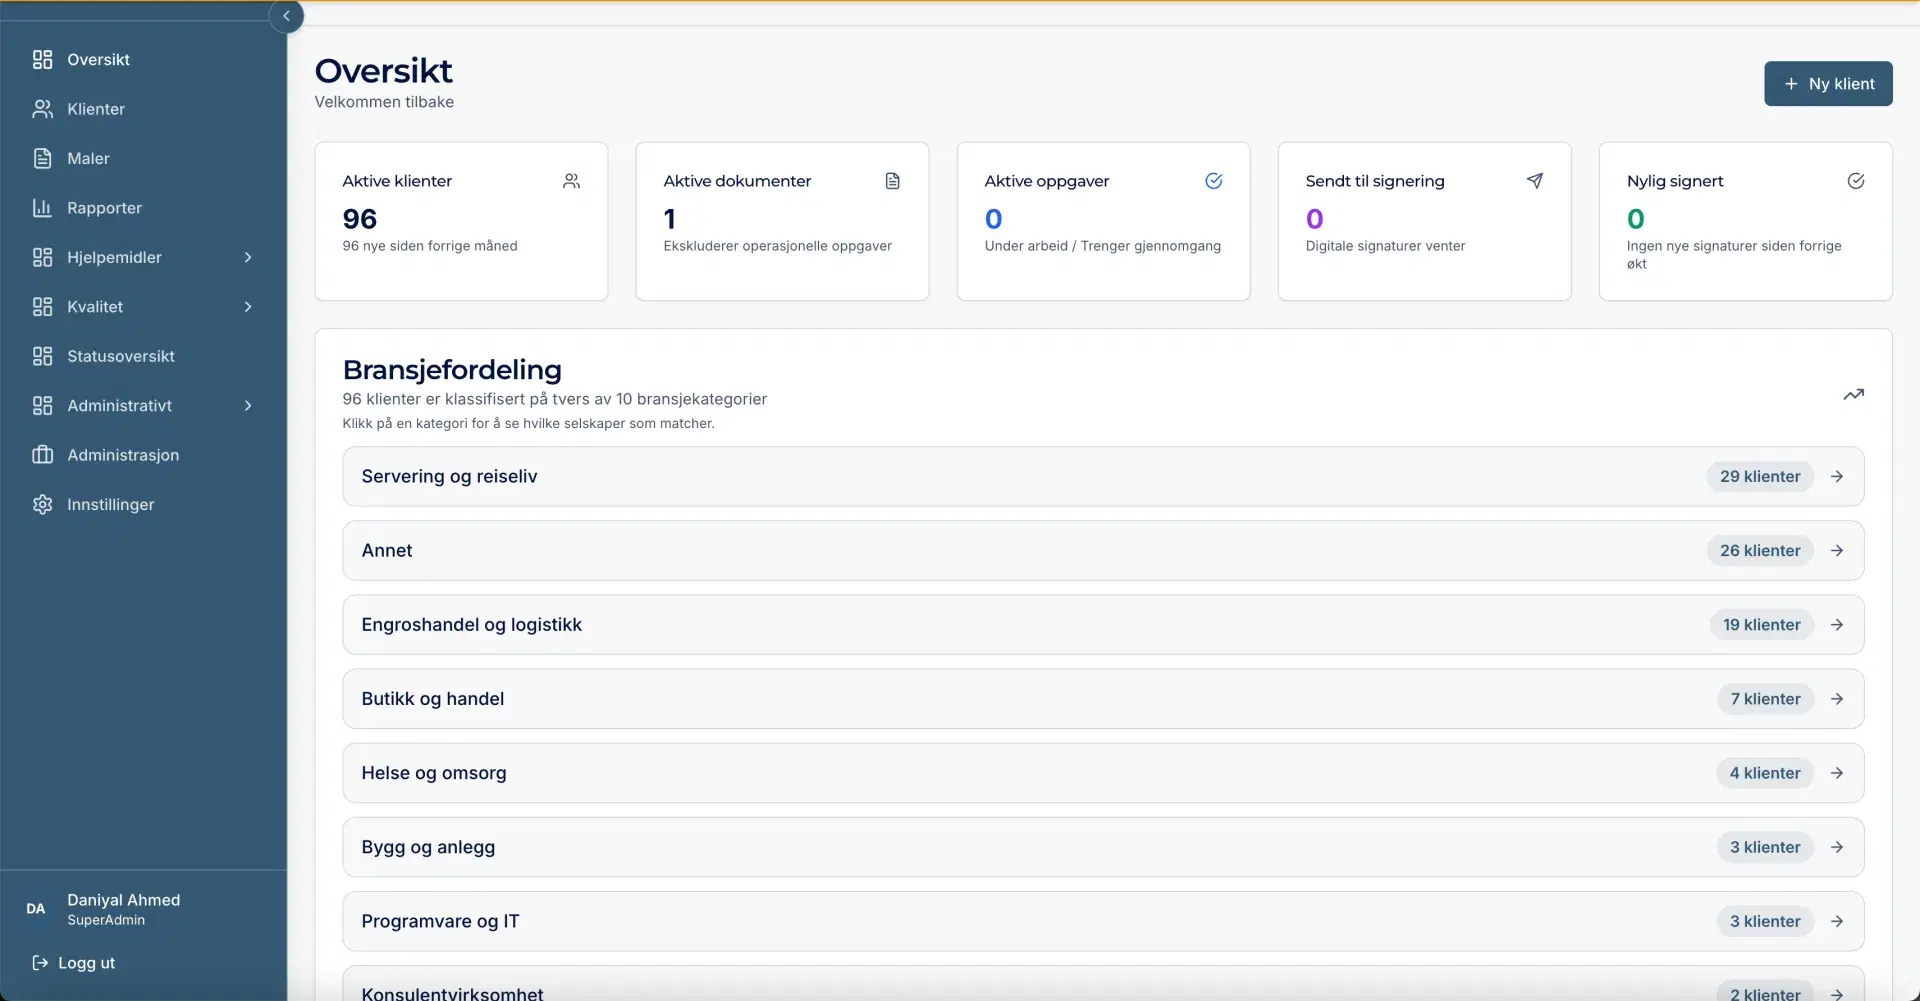Expand the Hjelpemidler submenu chevron
Screen dimensions: 1920x1001
pyautogui.click(x=248, y=258)
